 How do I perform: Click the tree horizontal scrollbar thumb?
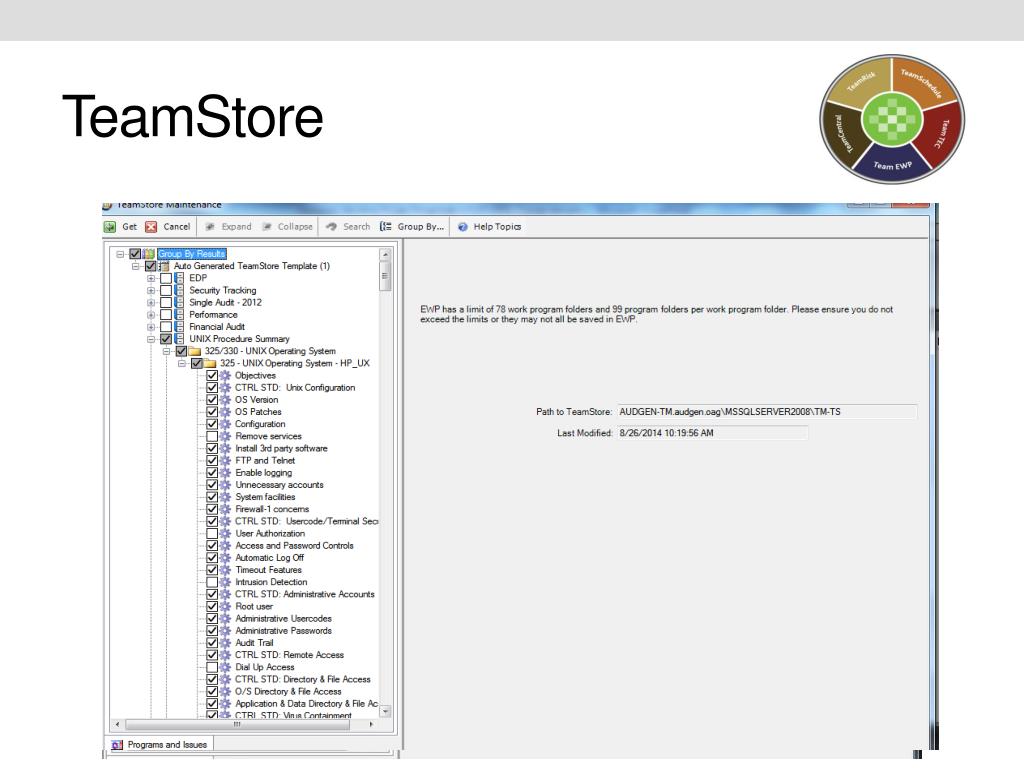coord(238,724)
